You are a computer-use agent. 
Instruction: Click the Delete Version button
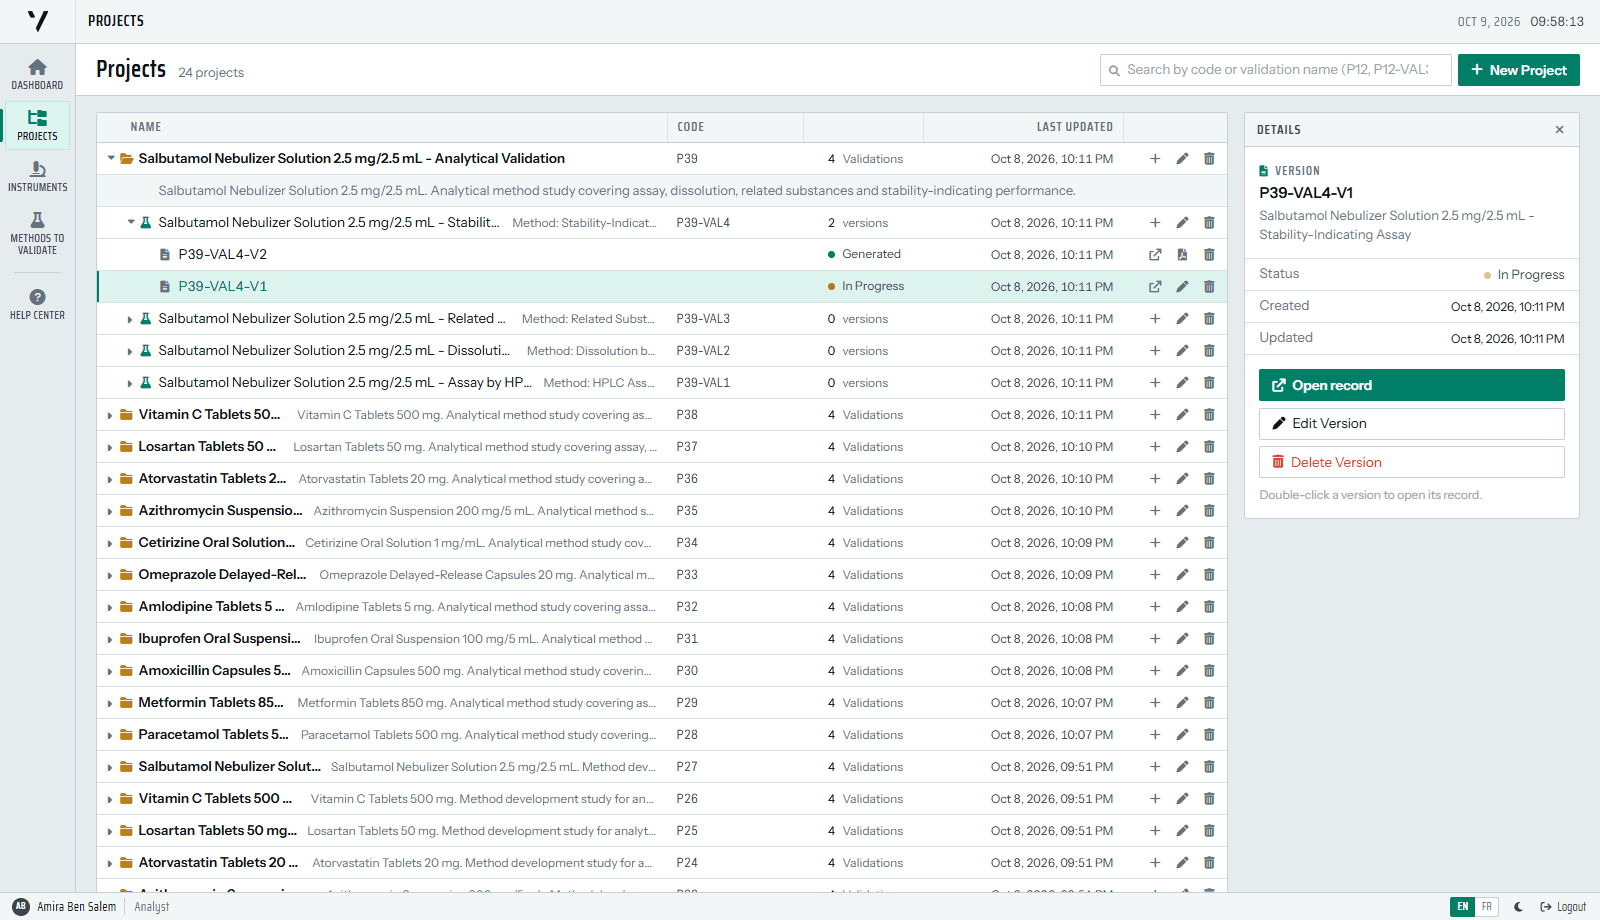(1411, 462)
